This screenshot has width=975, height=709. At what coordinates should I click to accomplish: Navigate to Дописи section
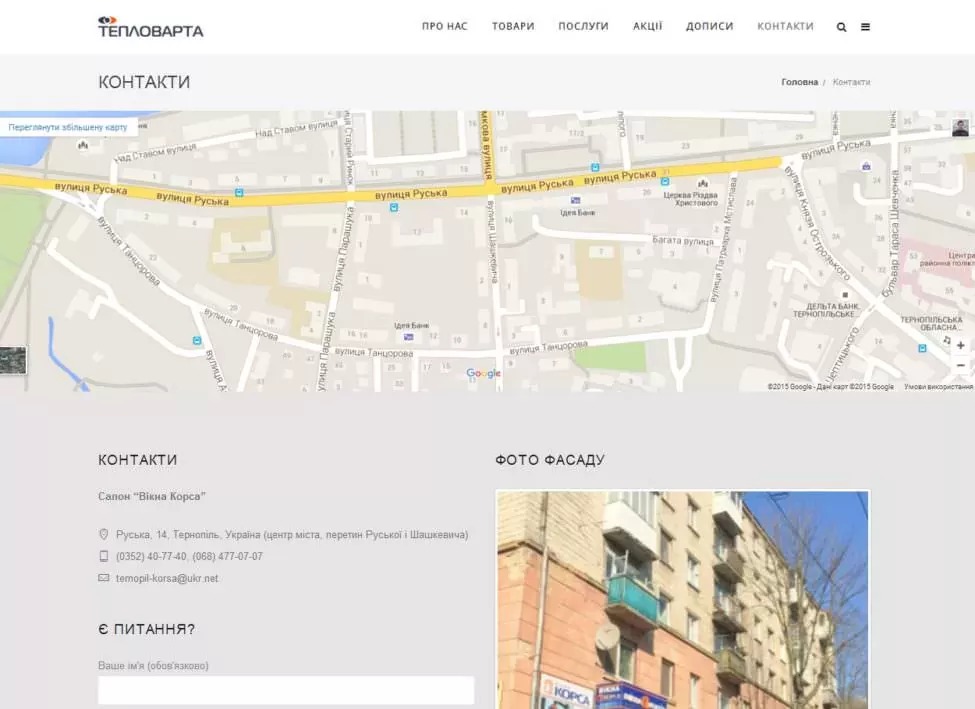[709, 27]
